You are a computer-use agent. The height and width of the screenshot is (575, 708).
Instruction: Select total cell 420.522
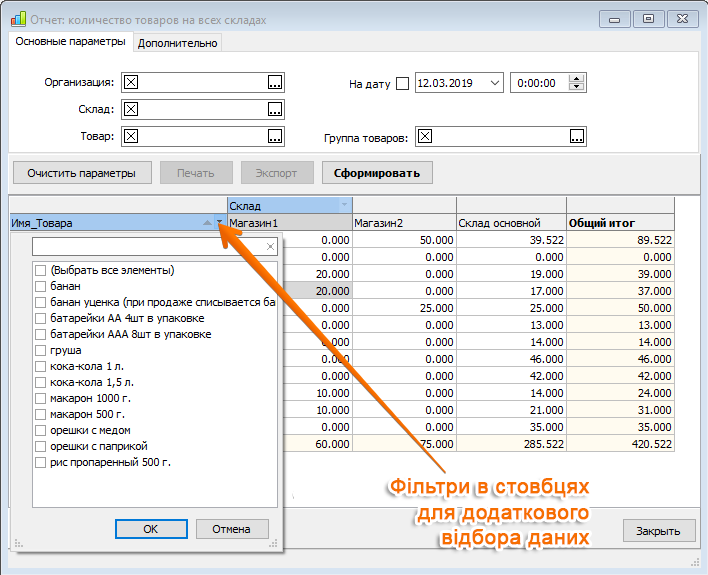coord(620,444)
